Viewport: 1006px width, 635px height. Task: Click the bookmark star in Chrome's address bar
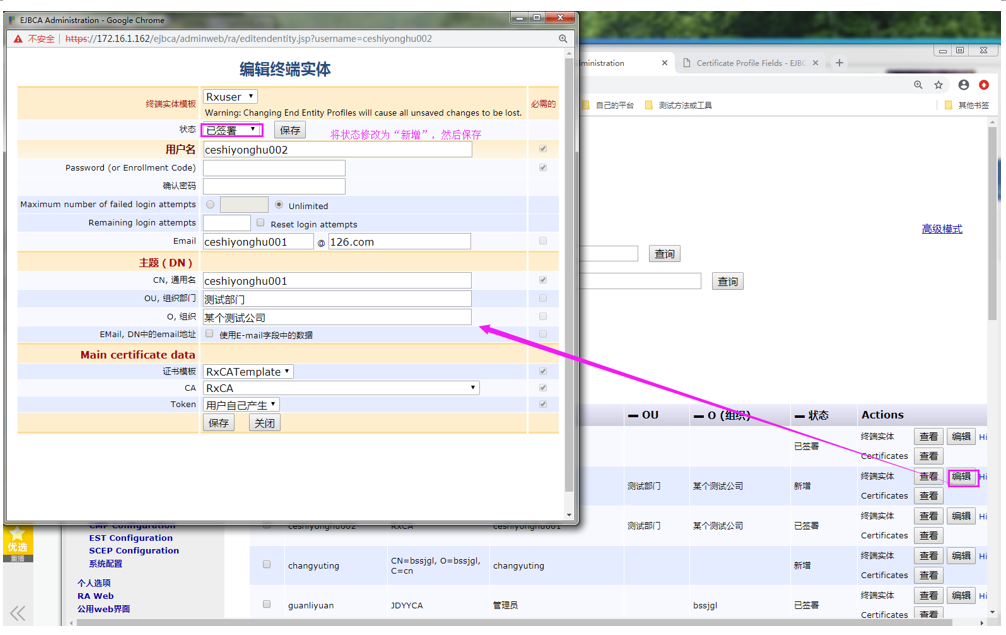pos(938,85)
